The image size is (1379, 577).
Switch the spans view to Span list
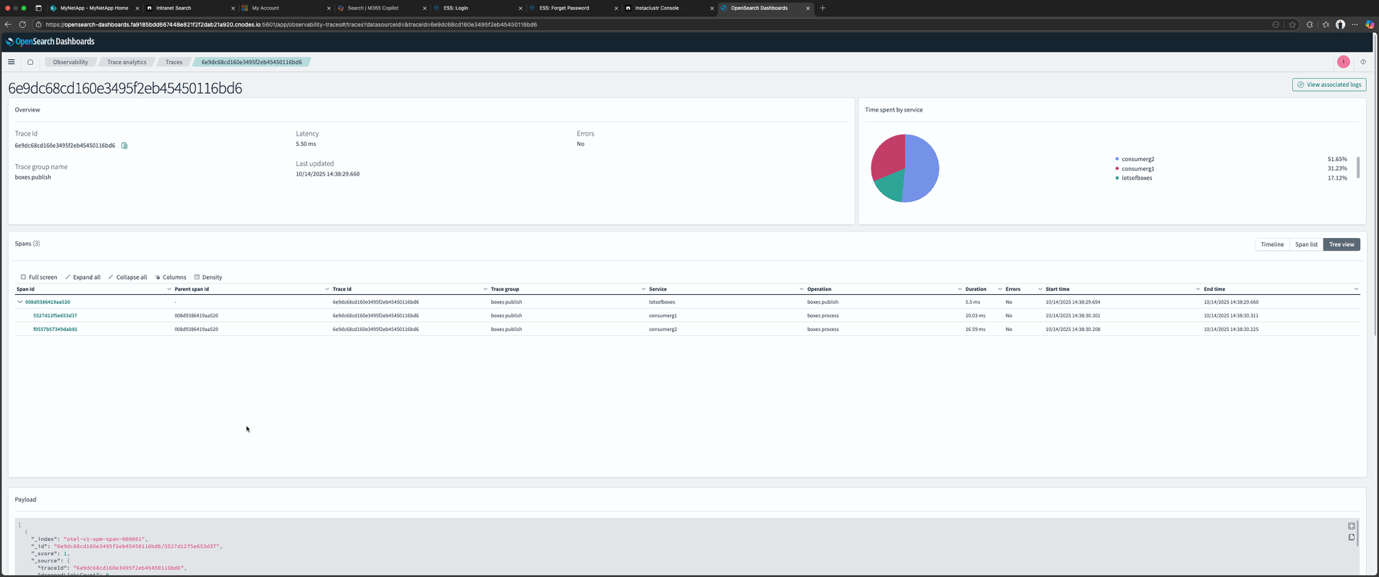(1306, 244)
